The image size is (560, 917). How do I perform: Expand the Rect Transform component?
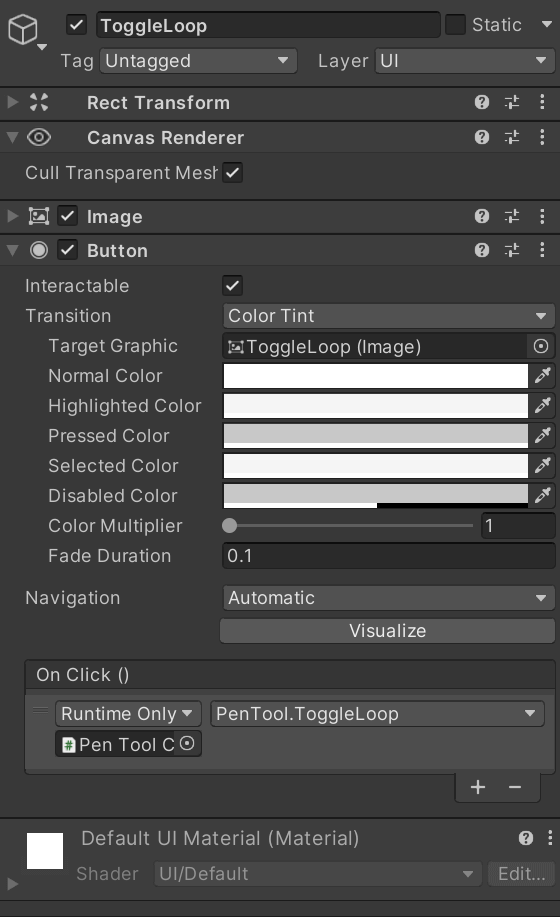[12, 102]
